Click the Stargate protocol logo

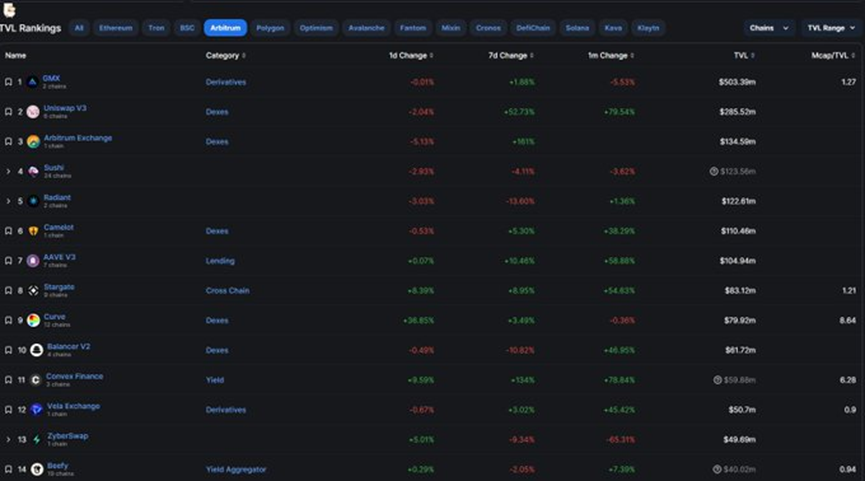click(x=33, y=291)
